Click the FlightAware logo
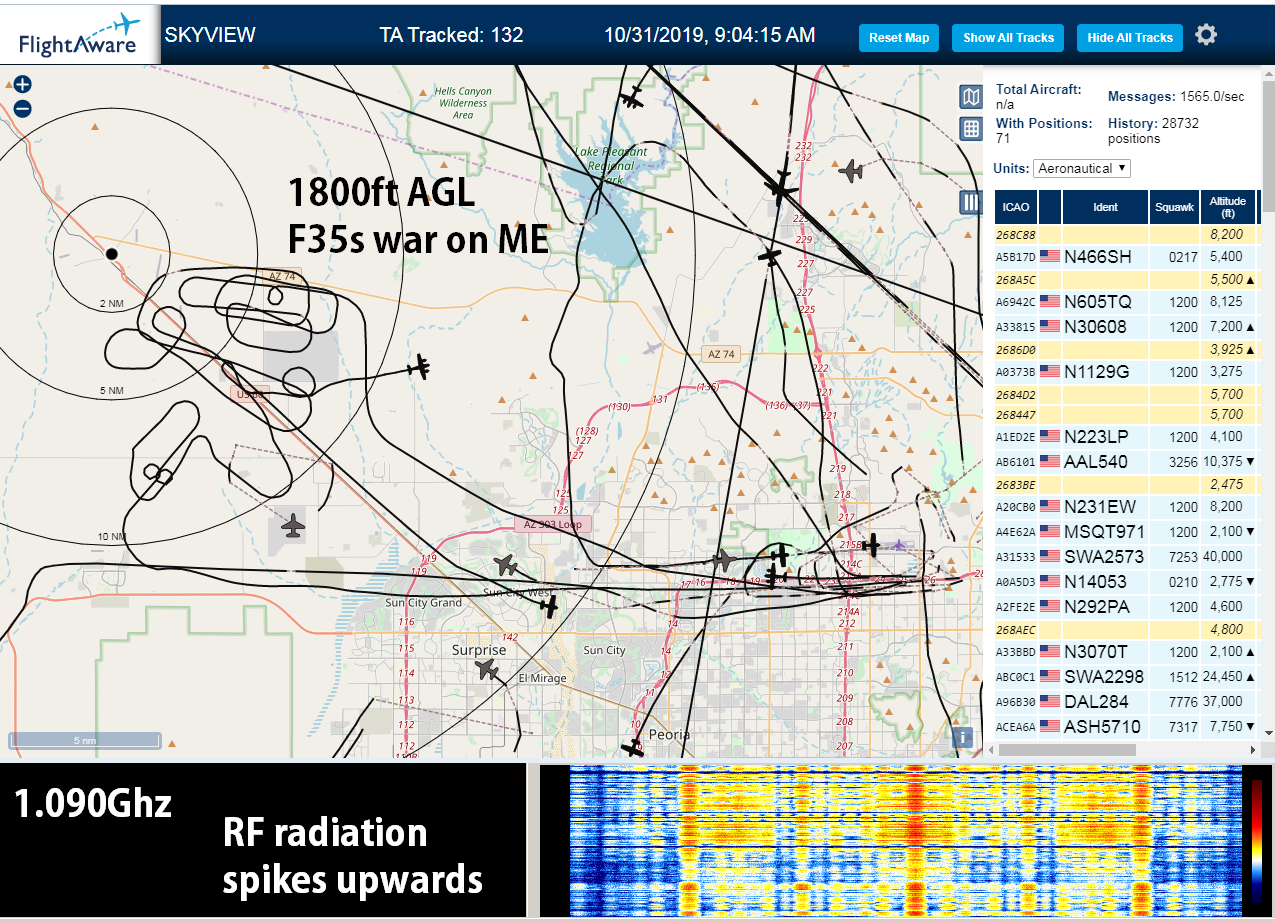 tap(80, 33)
